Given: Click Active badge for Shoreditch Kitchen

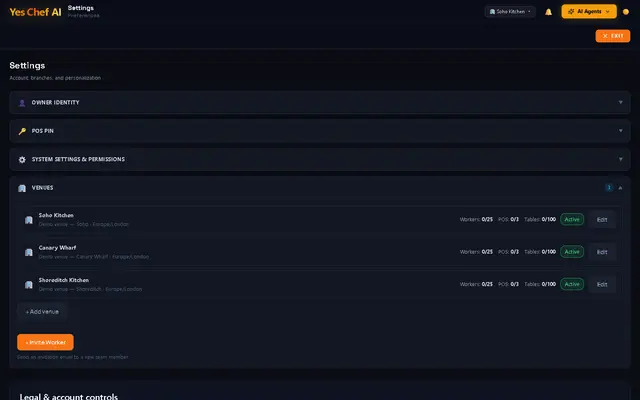Looking at the screenshot, I should click(x=572, y=284).
